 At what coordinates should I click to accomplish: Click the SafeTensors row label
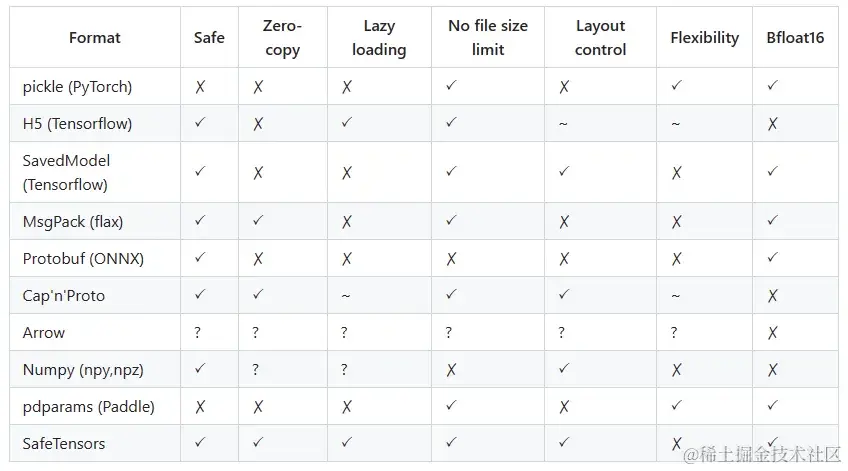click(x=64, y=443)
